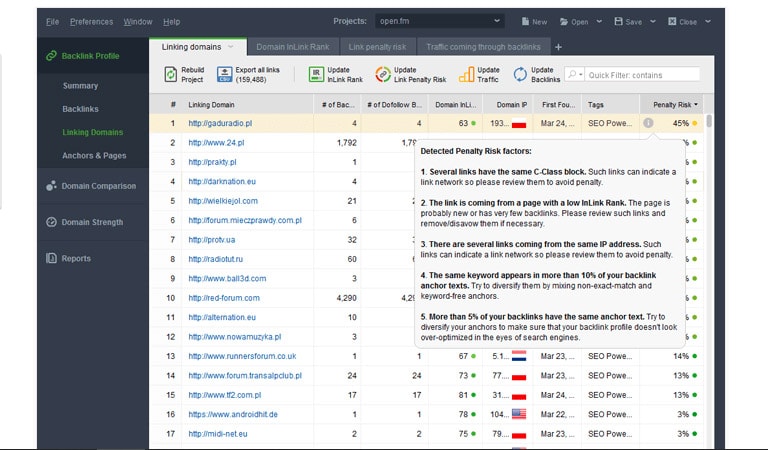Click info icon on gaduradio.pl penalty risk
Screen dimensions: 768x450
point(648,123)
